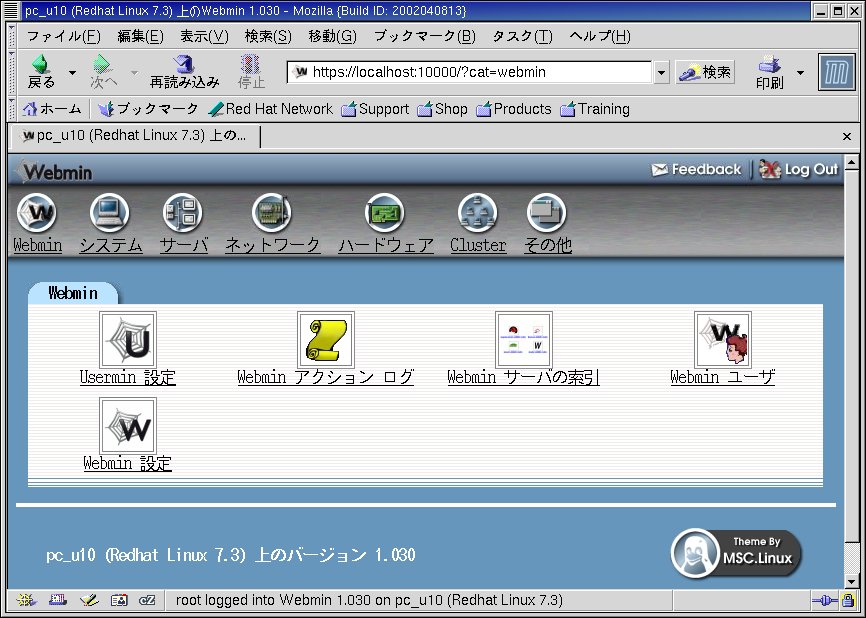The height and width of the screenshot is (618, 866).
Task: Open the Usermin 設定 module icon
Action: click(128, 339)
